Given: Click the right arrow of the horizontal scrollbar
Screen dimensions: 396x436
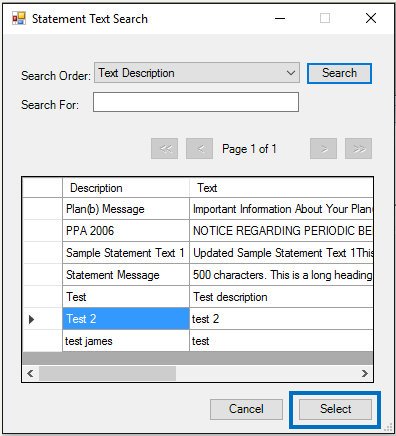Looking at the screenshot, I should point(365,373).
